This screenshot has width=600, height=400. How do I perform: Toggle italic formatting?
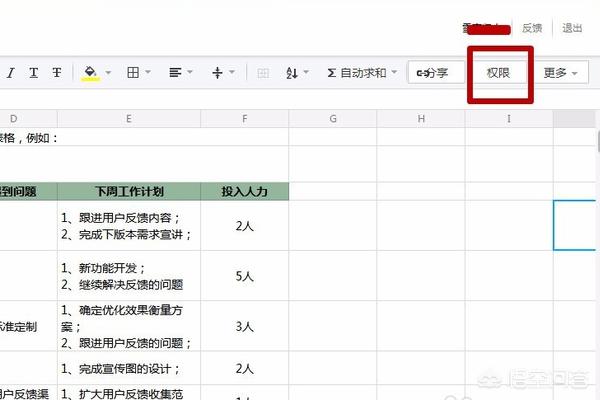coord(11,73)
